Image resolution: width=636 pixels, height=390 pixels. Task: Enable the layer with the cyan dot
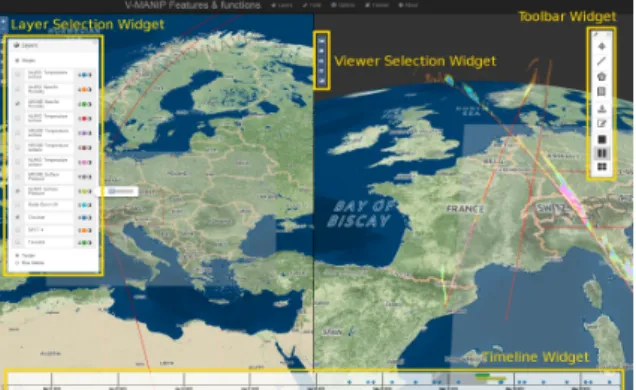(x=17, y=205)
